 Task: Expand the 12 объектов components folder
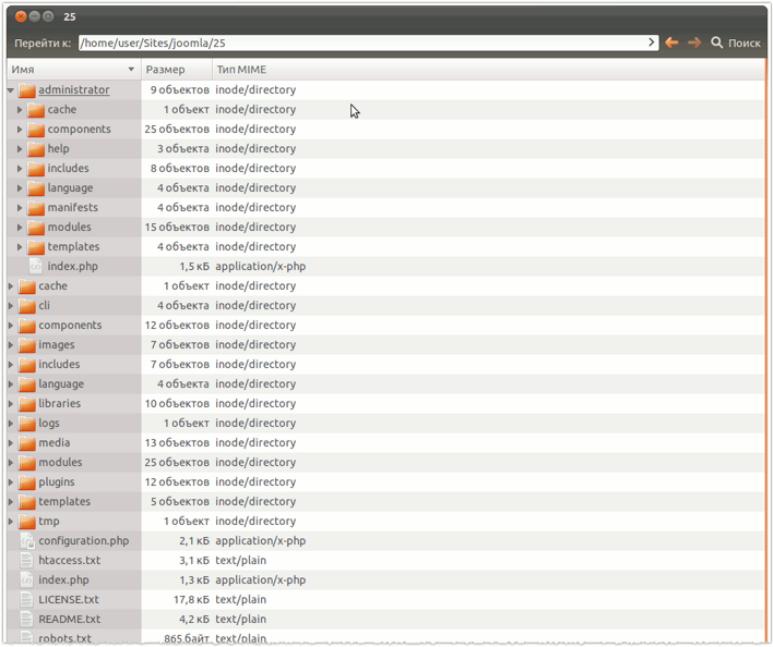(x=10, y=325)
